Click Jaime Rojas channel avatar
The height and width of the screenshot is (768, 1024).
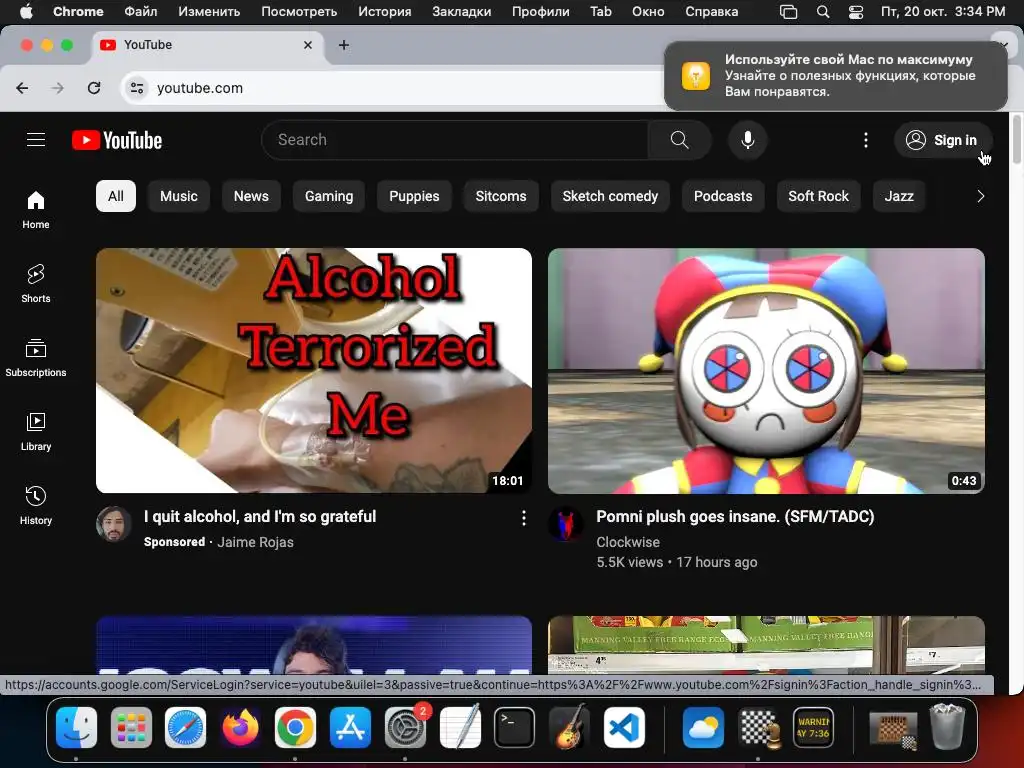click(x=114, y=524)
